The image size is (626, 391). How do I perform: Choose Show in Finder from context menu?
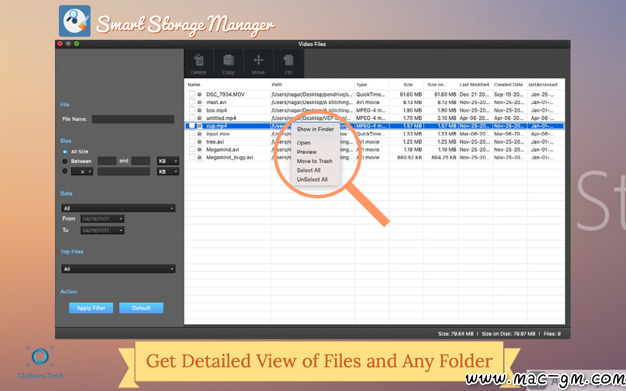[315, 129]
